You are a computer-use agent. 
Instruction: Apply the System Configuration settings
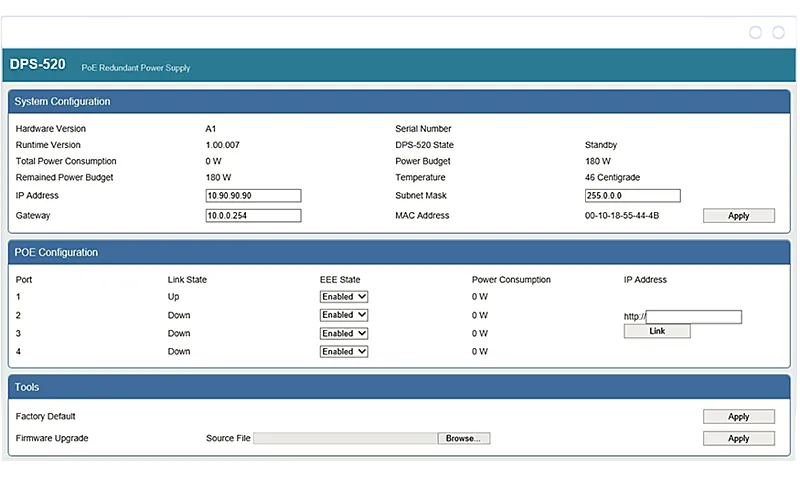click(738, 216)
